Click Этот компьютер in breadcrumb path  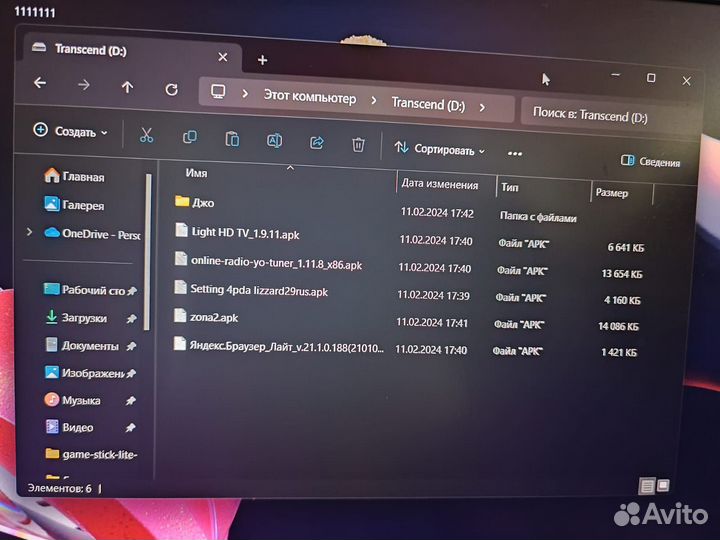point(309,97)
